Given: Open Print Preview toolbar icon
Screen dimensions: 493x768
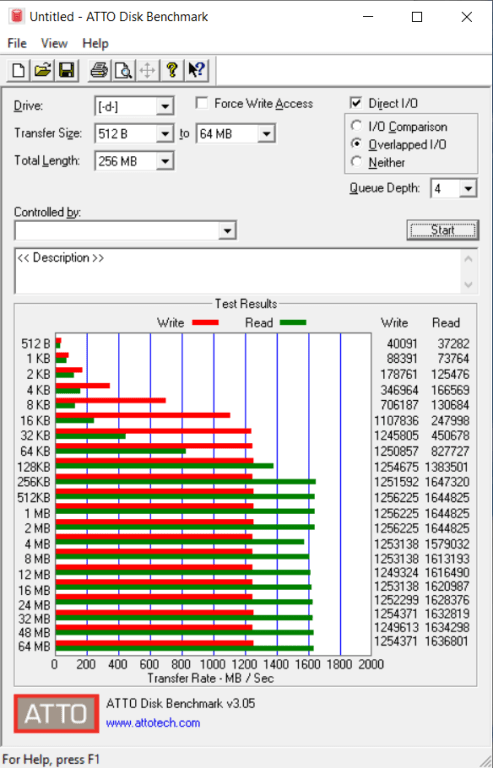Looking at the screenshot, I should click(123, 70).
